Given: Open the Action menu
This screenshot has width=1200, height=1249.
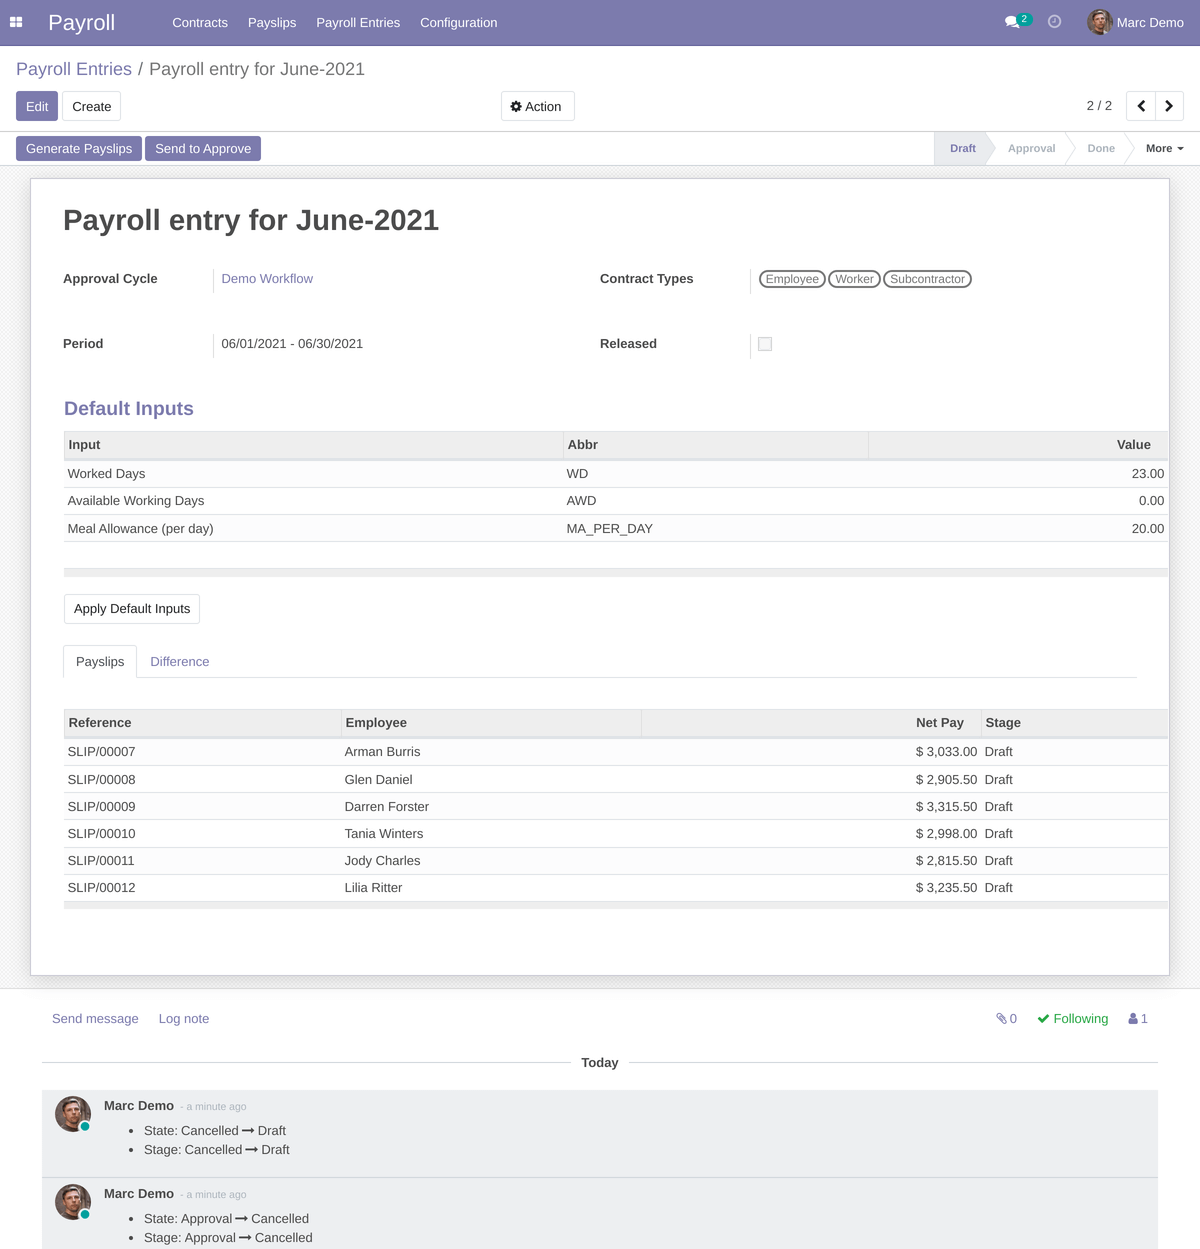Looking at the screenshot, I should click(x=537, y=105).
